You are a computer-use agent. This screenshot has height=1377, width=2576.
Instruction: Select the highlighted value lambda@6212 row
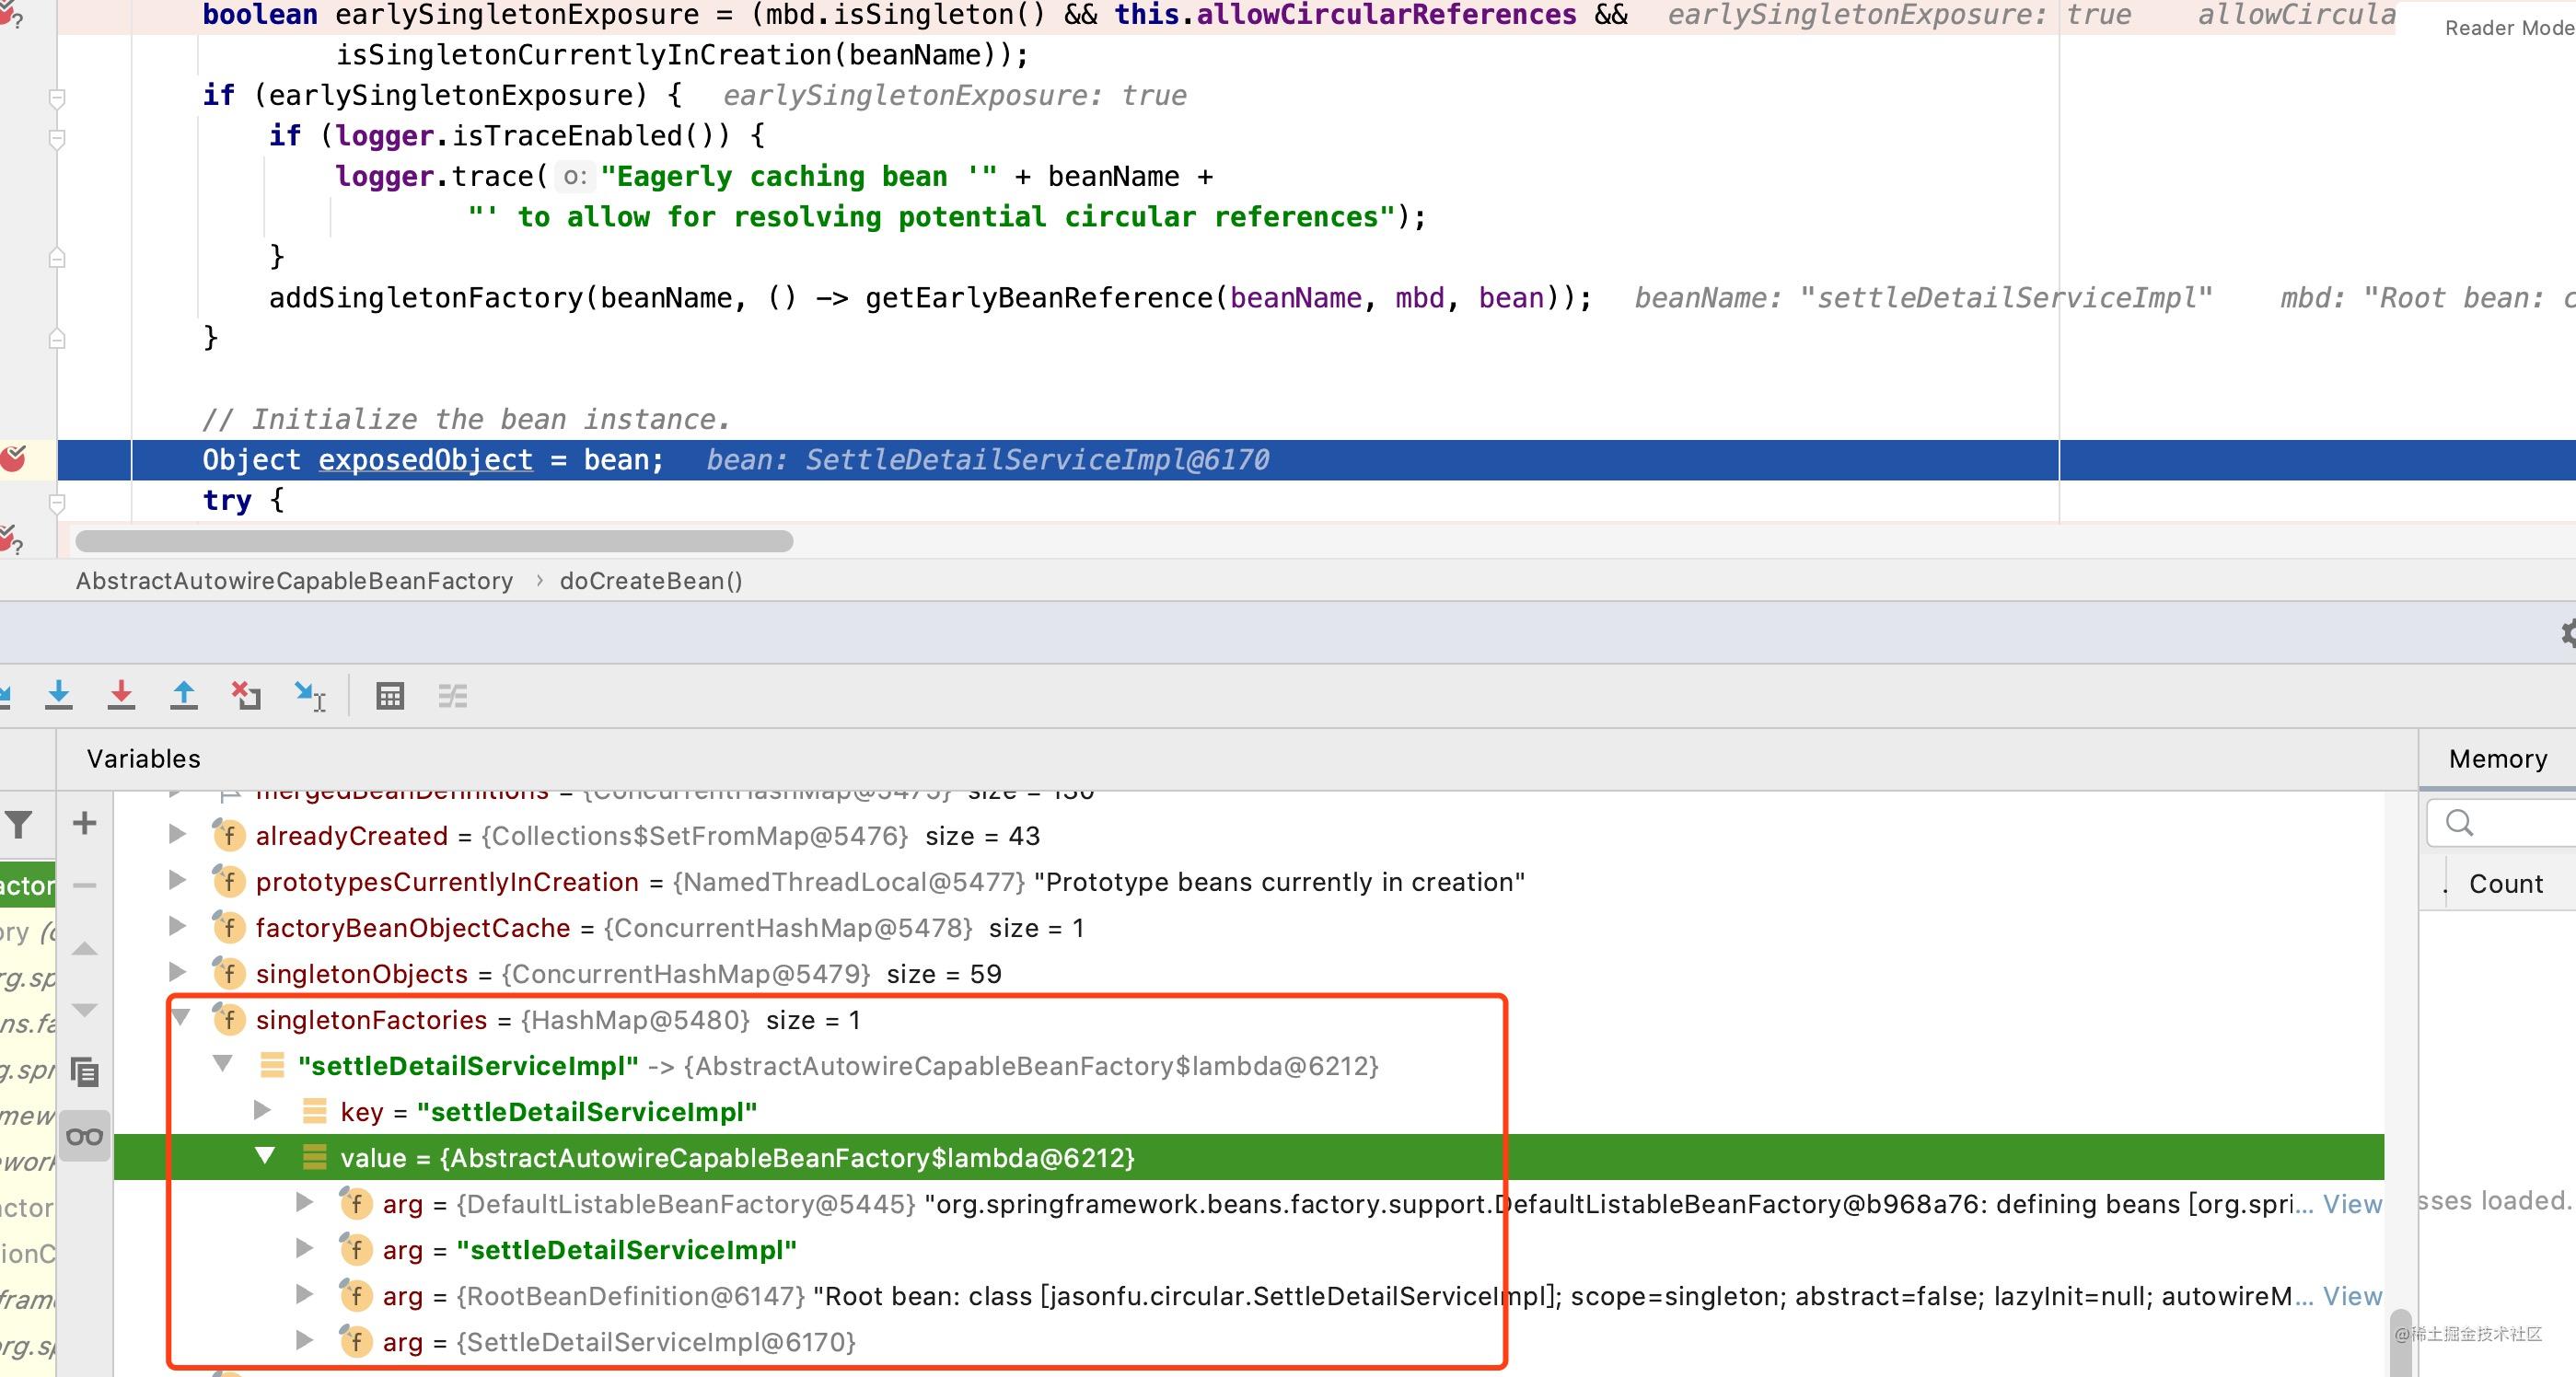pyautogui.click(x=1249, y=1157)
